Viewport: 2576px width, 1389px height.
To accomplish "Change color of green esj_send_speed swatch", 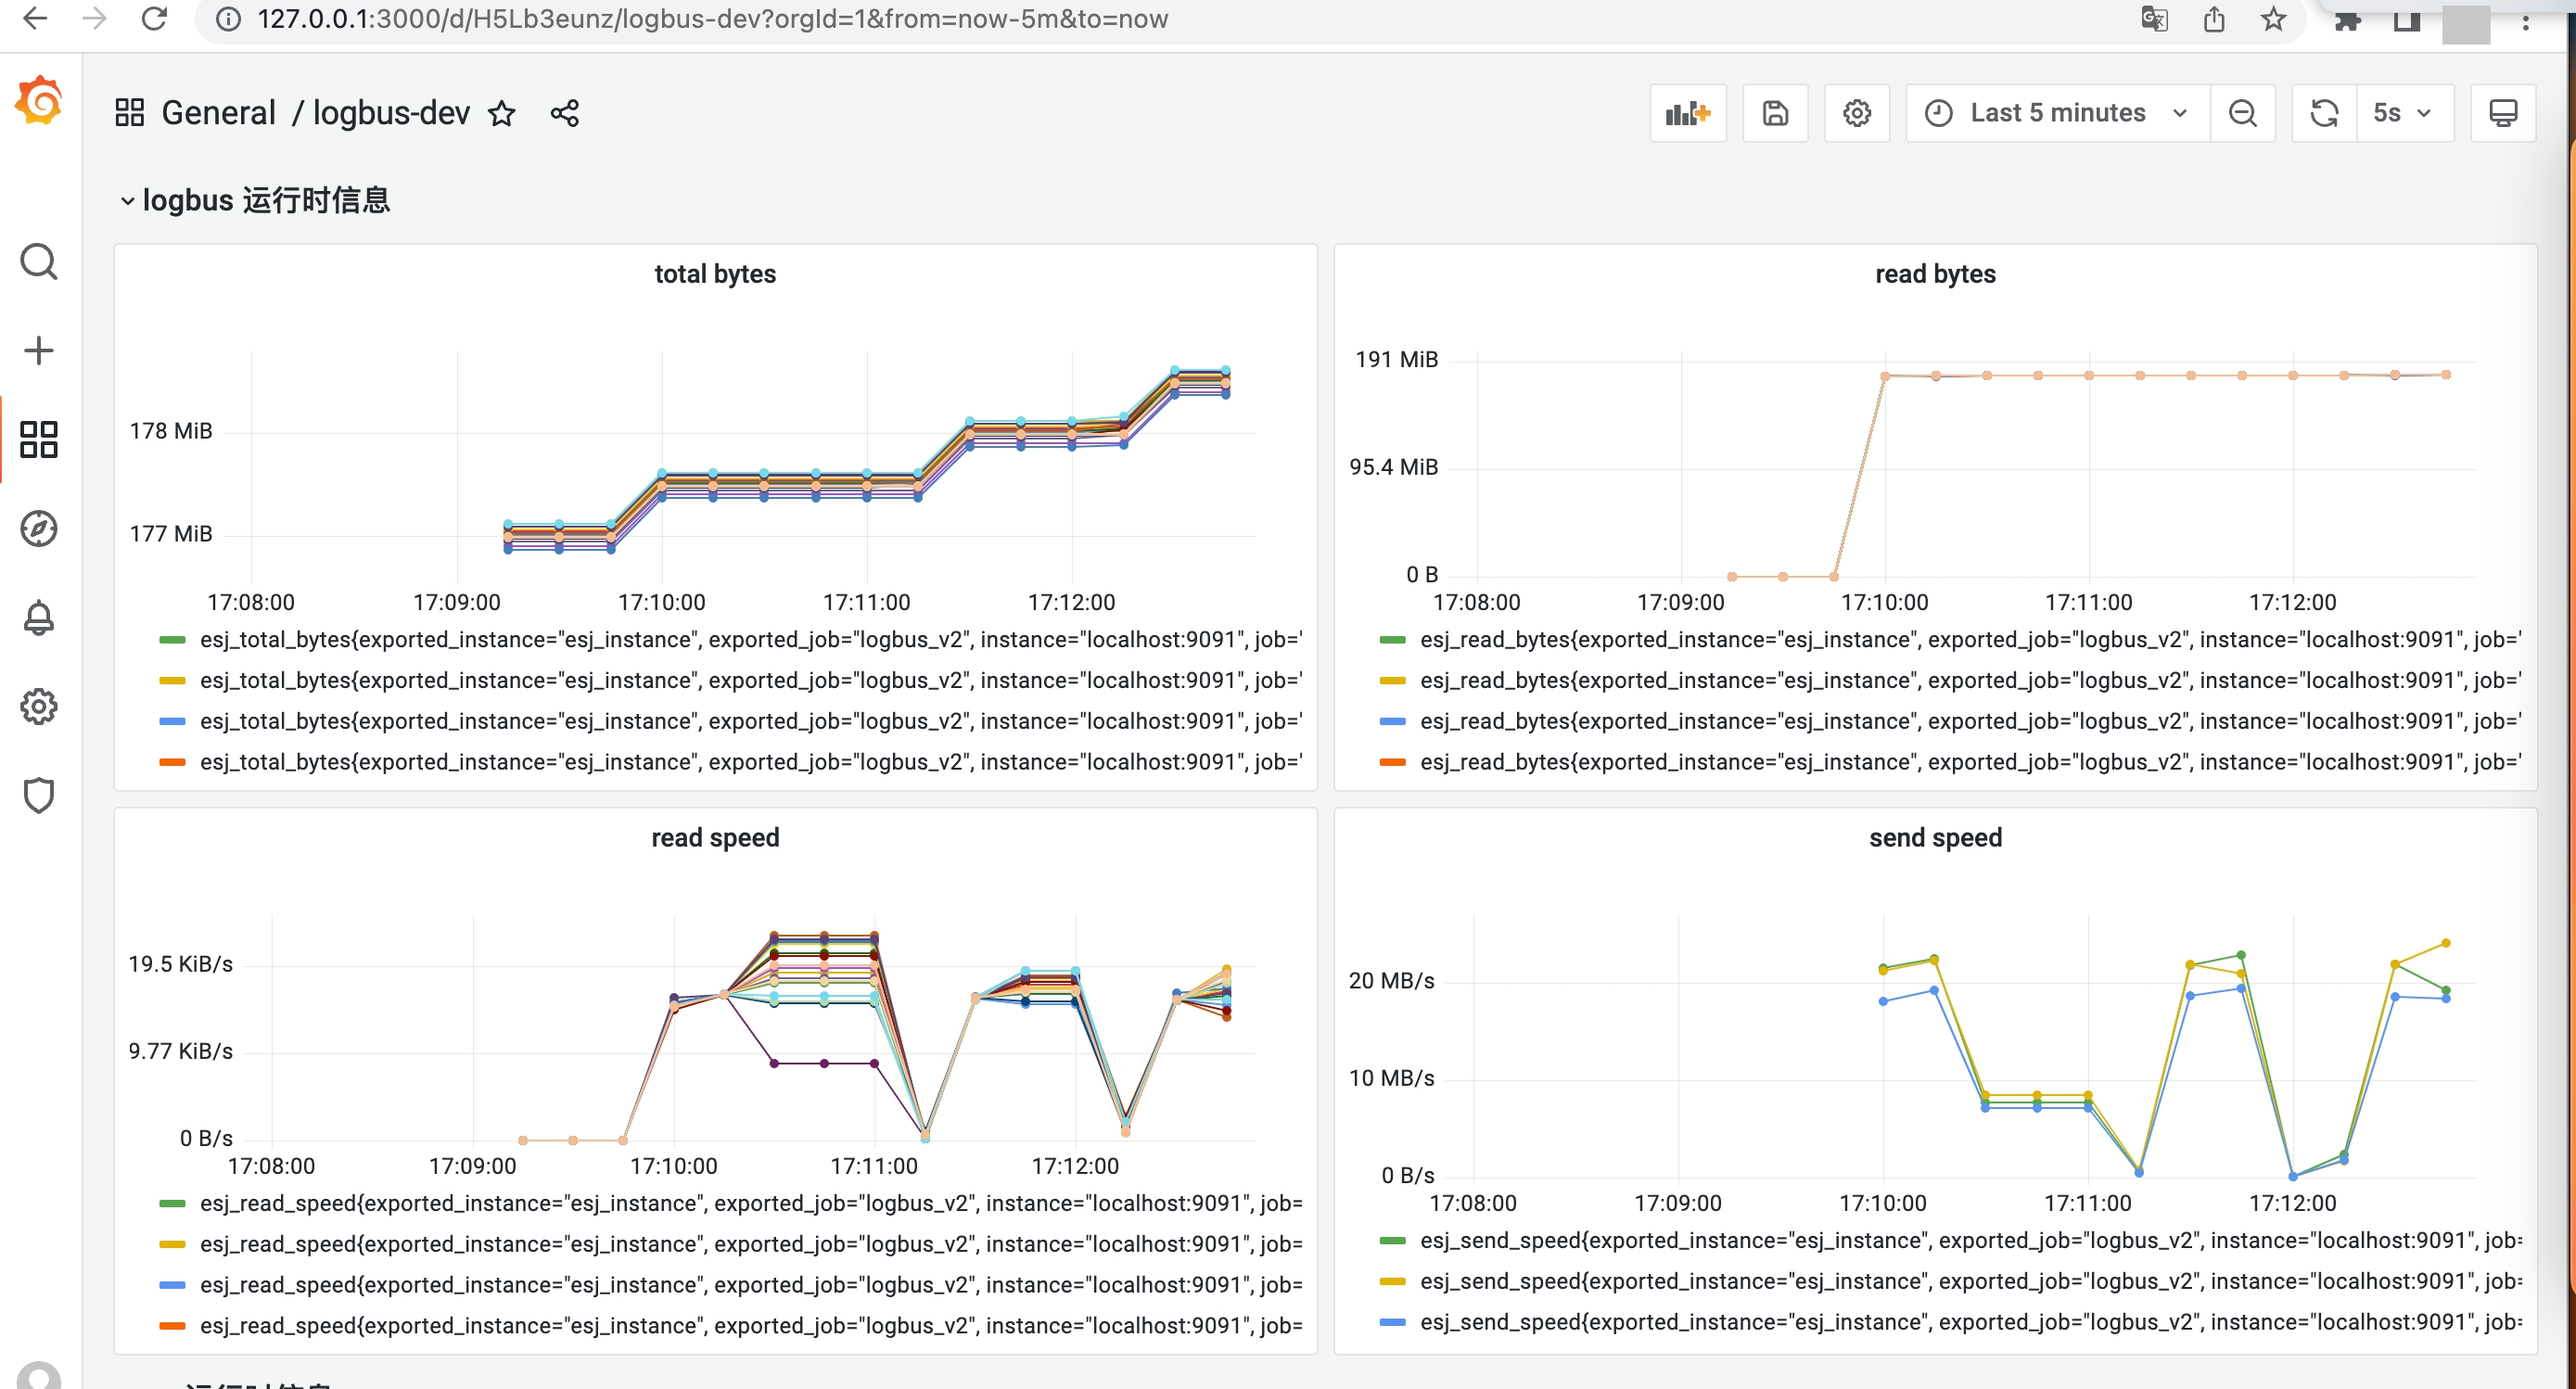I will (x=1392, y=1241).
